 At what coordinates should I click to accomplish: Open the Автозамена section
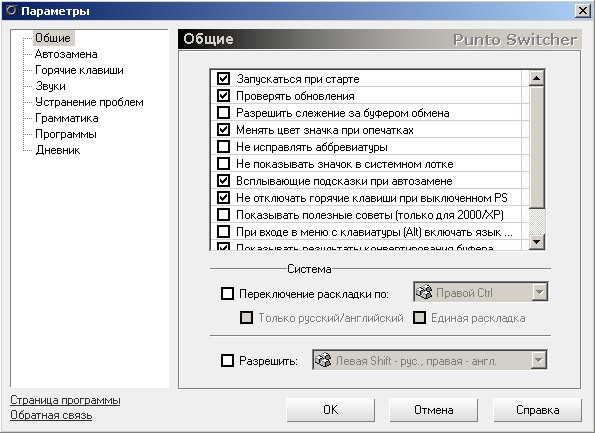point(66,54)
